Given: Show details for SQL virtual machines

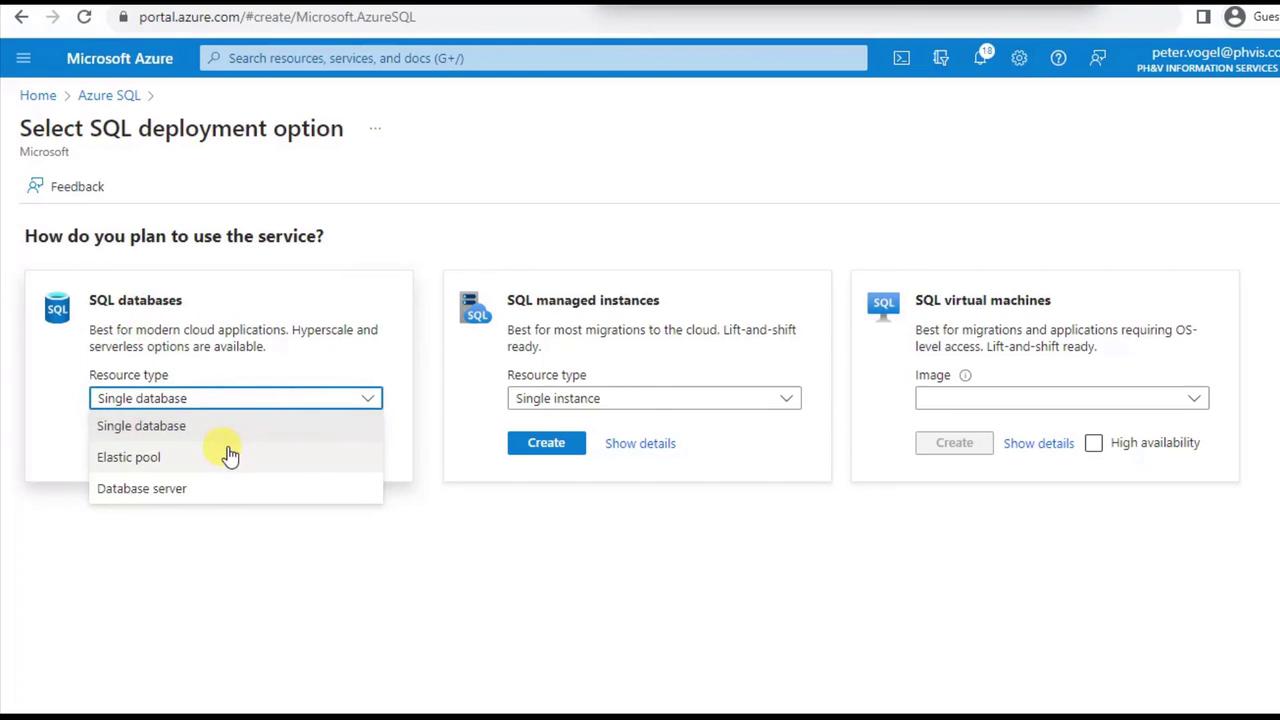Looking at the screenshot, I should point(1038,443).
